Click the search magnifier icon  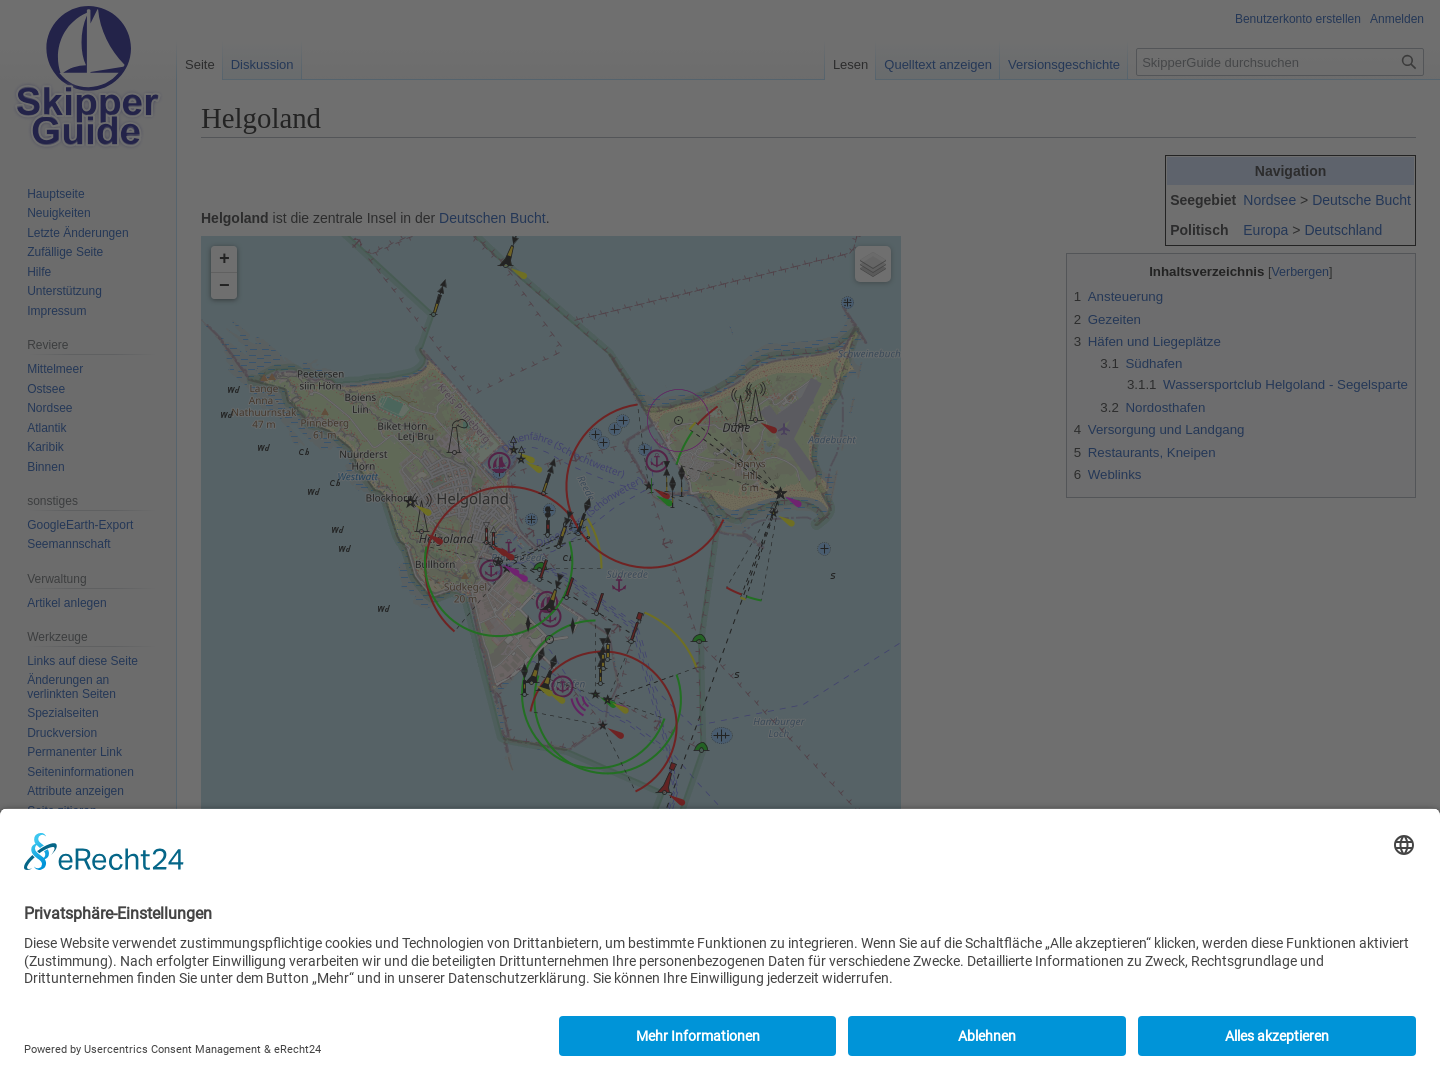1409,62
